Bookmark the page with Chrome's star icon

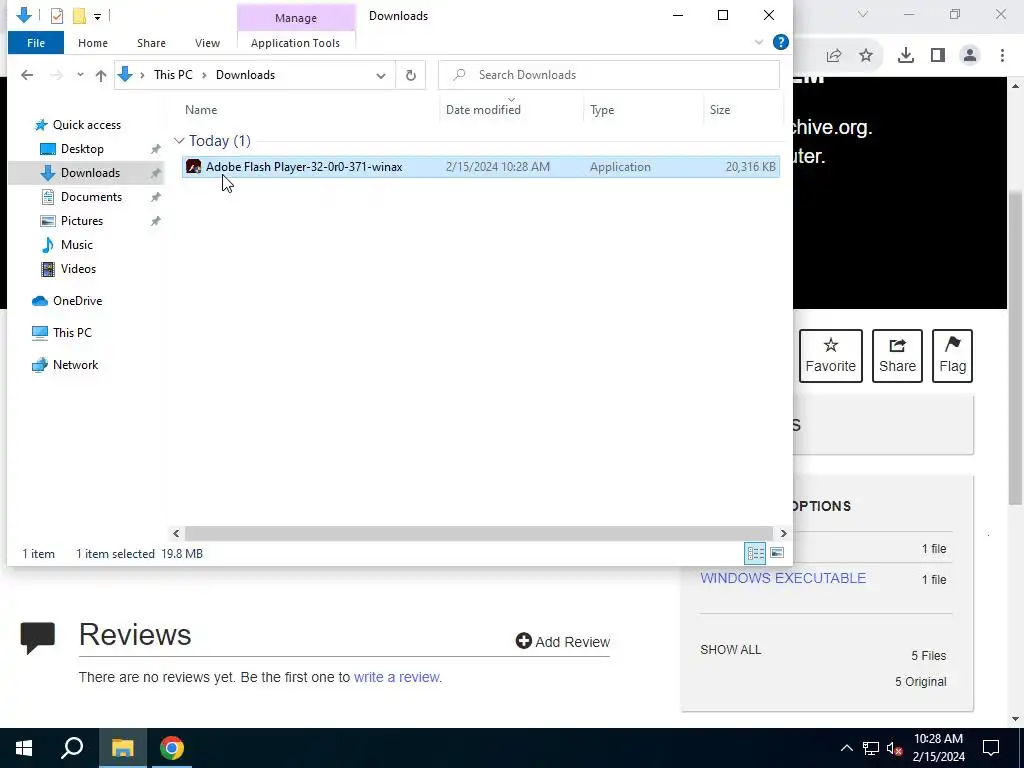866,56
